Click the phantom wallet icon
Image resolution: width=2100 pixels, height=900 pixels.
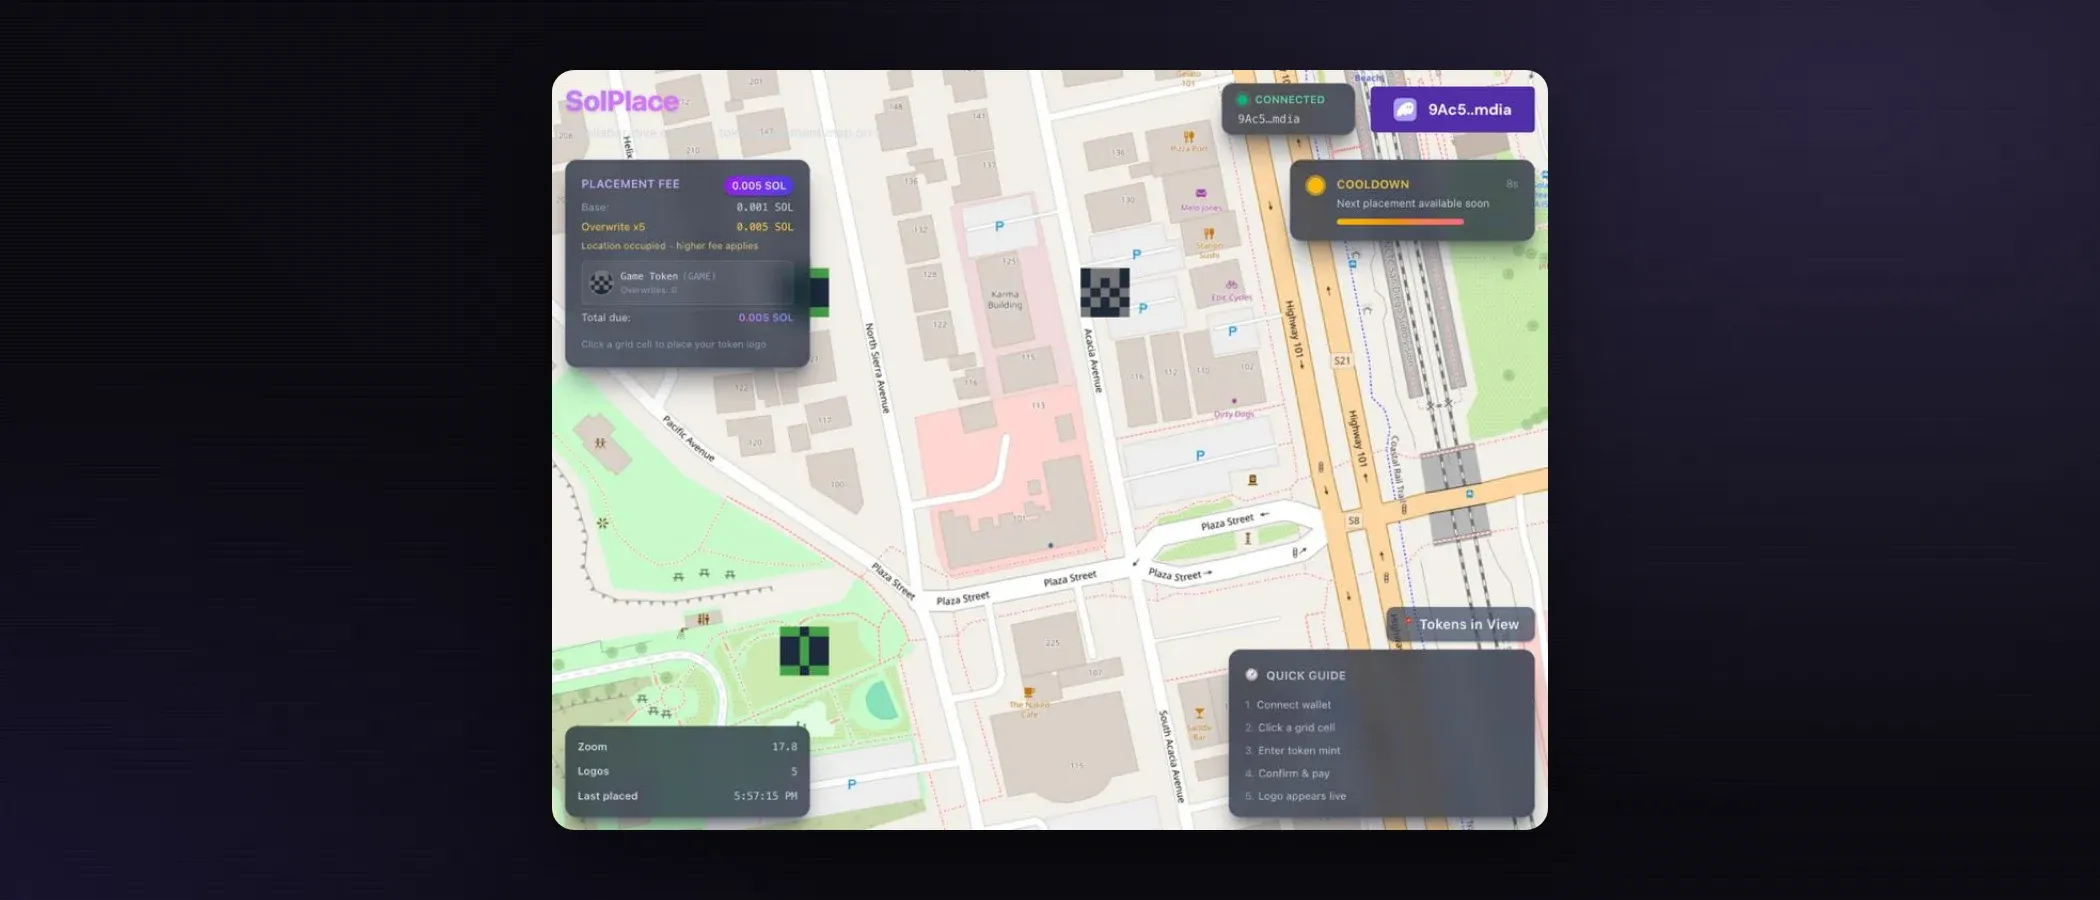pos(1405,110)
